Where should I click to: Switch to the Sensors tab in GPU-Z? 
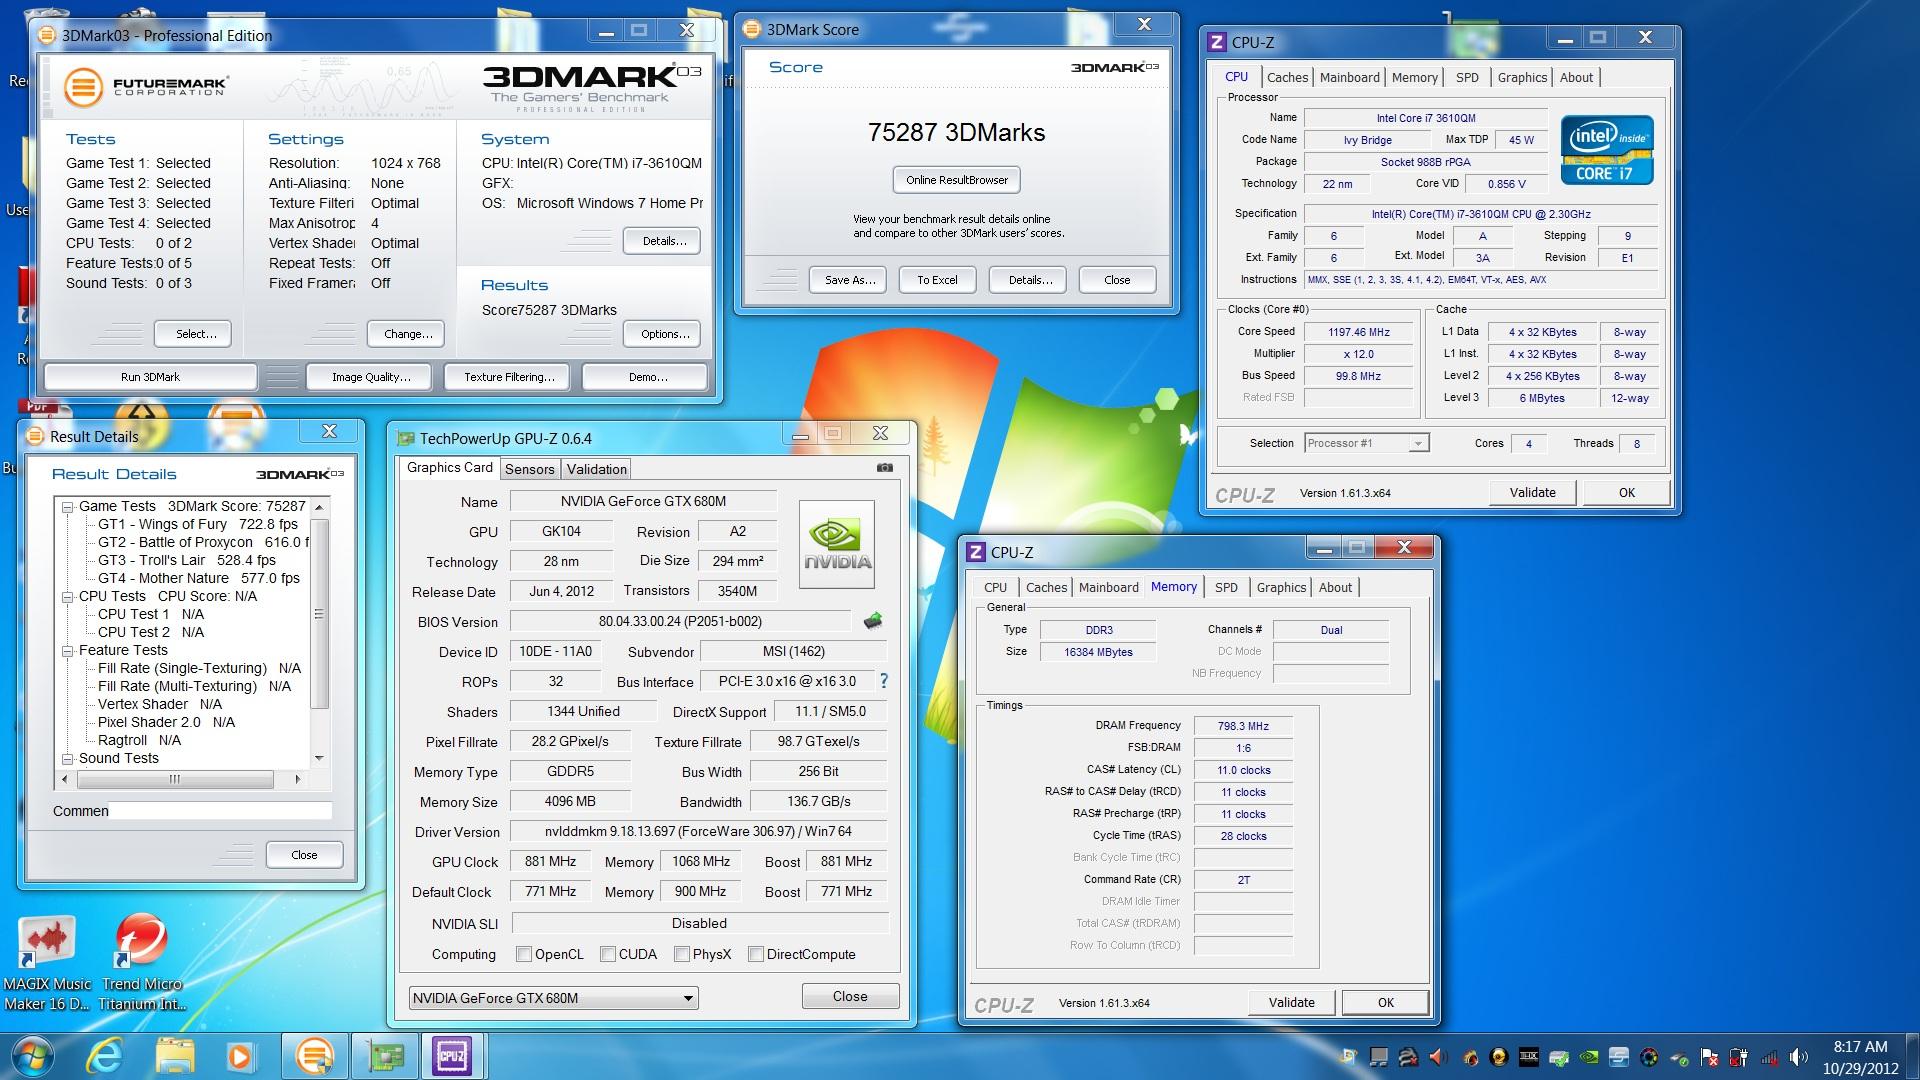[x=529, y=469]
